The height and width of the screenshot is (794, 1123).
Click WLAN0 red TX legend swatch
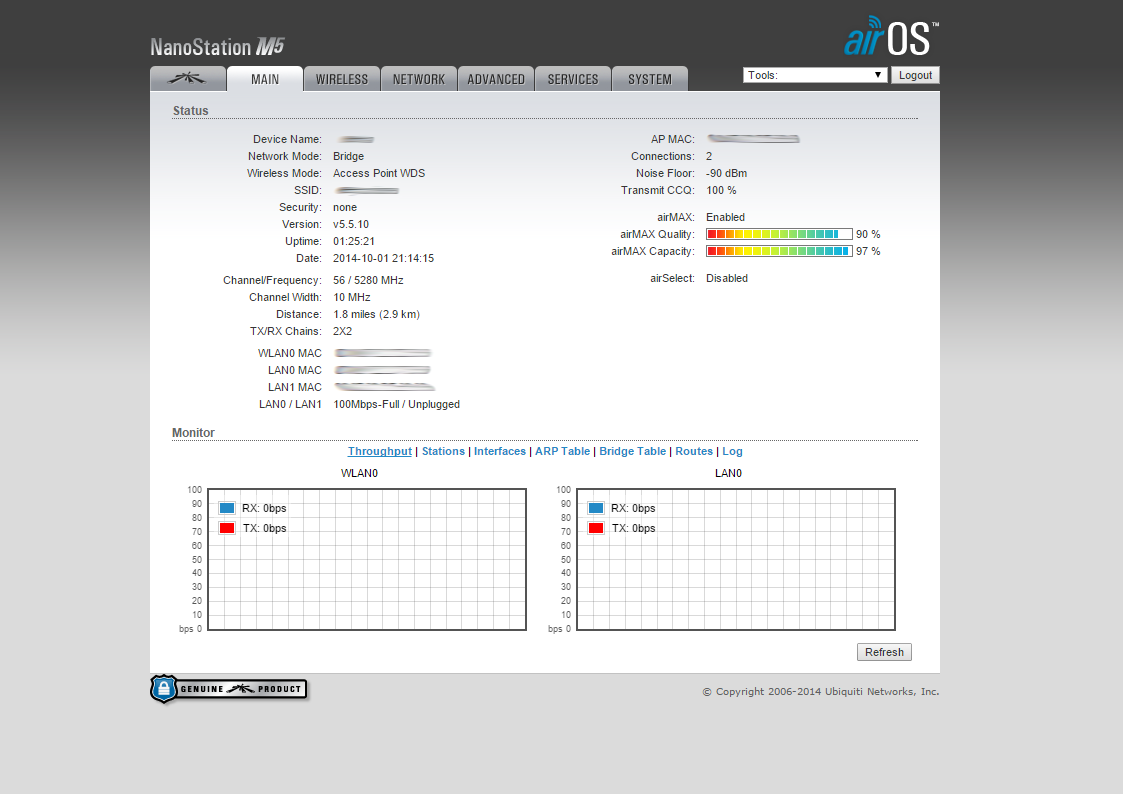(x=227, y=528)
